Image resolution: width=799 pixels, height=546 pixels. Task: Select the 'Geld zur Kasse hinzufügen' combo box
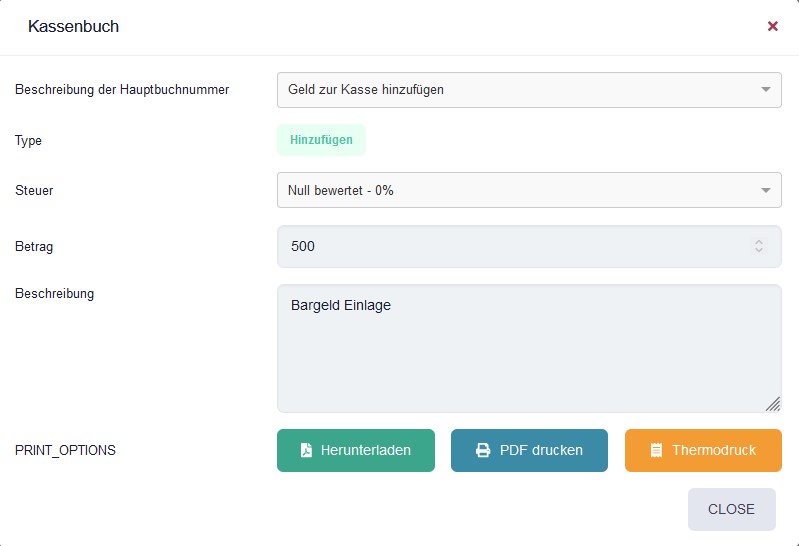pyautogui.click(x=529, y=90)
